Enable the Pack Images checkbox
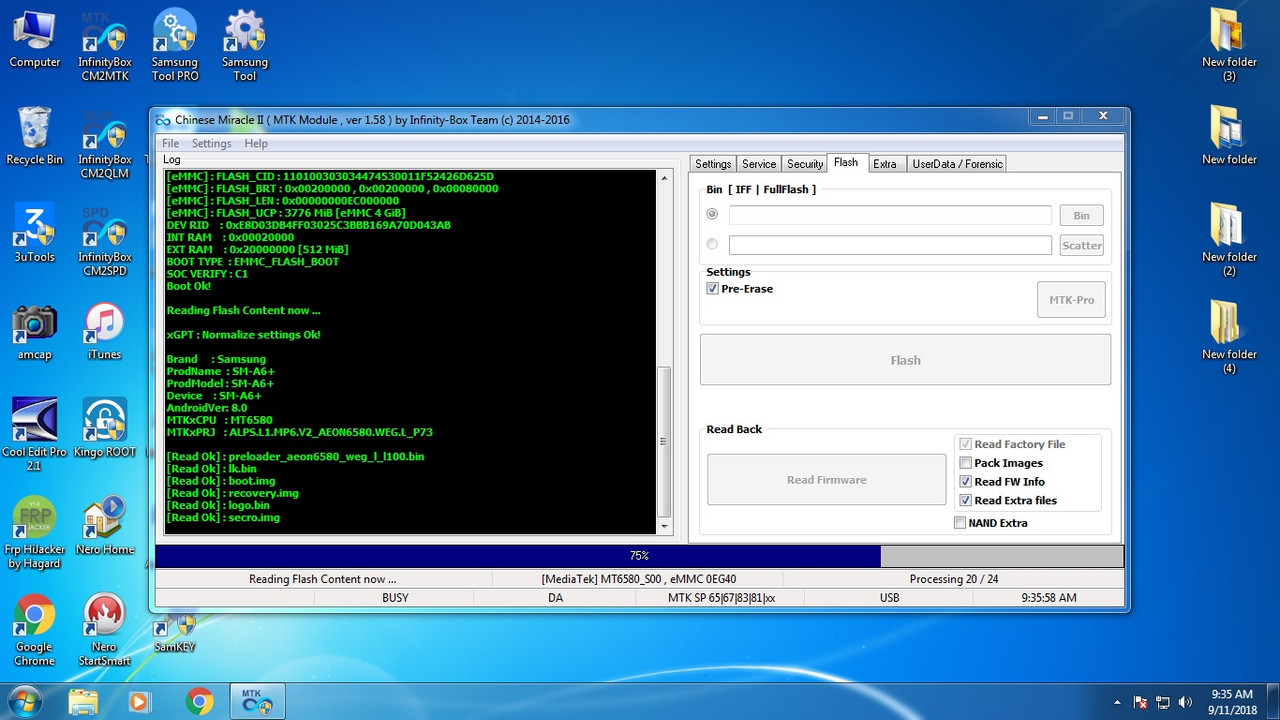This screenshot has height=720, width=1280. tap(965, 463)
